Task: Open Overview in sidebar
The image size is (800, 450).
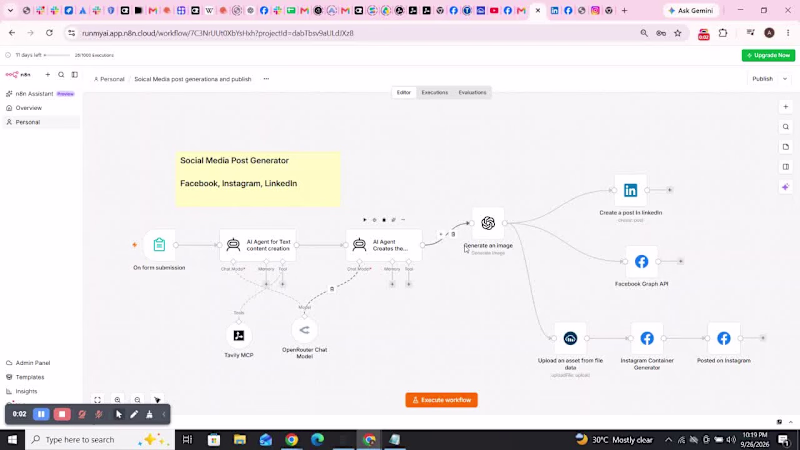Action: [41, 108]
